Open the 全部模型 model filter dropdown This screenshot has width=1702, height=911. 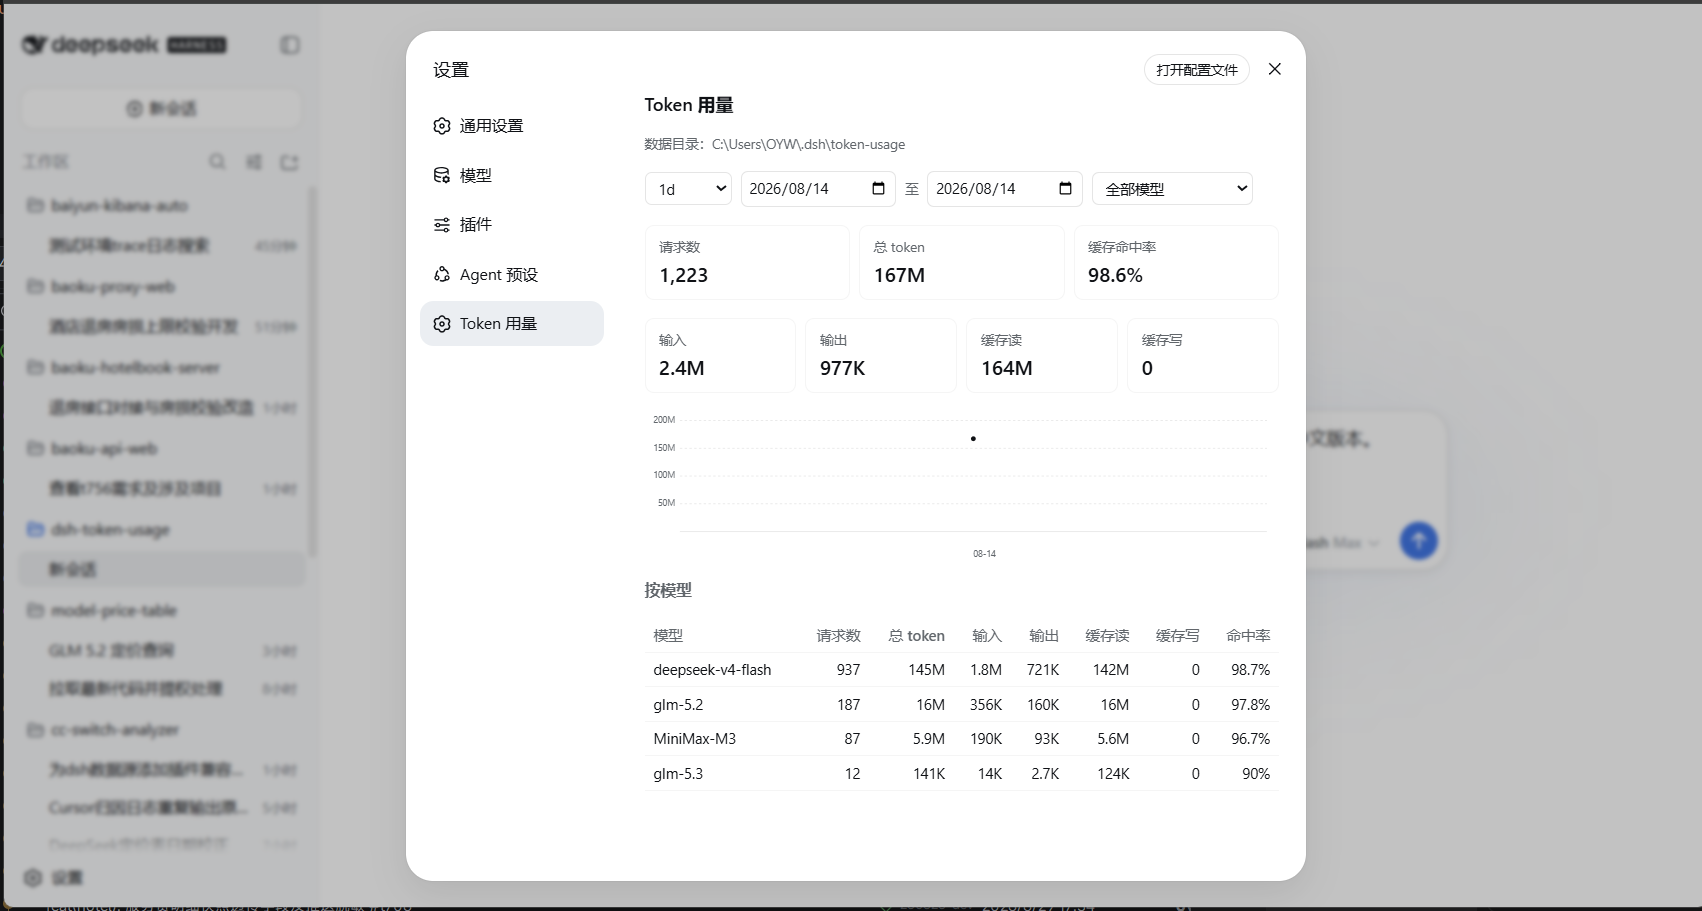(1172, 189)
